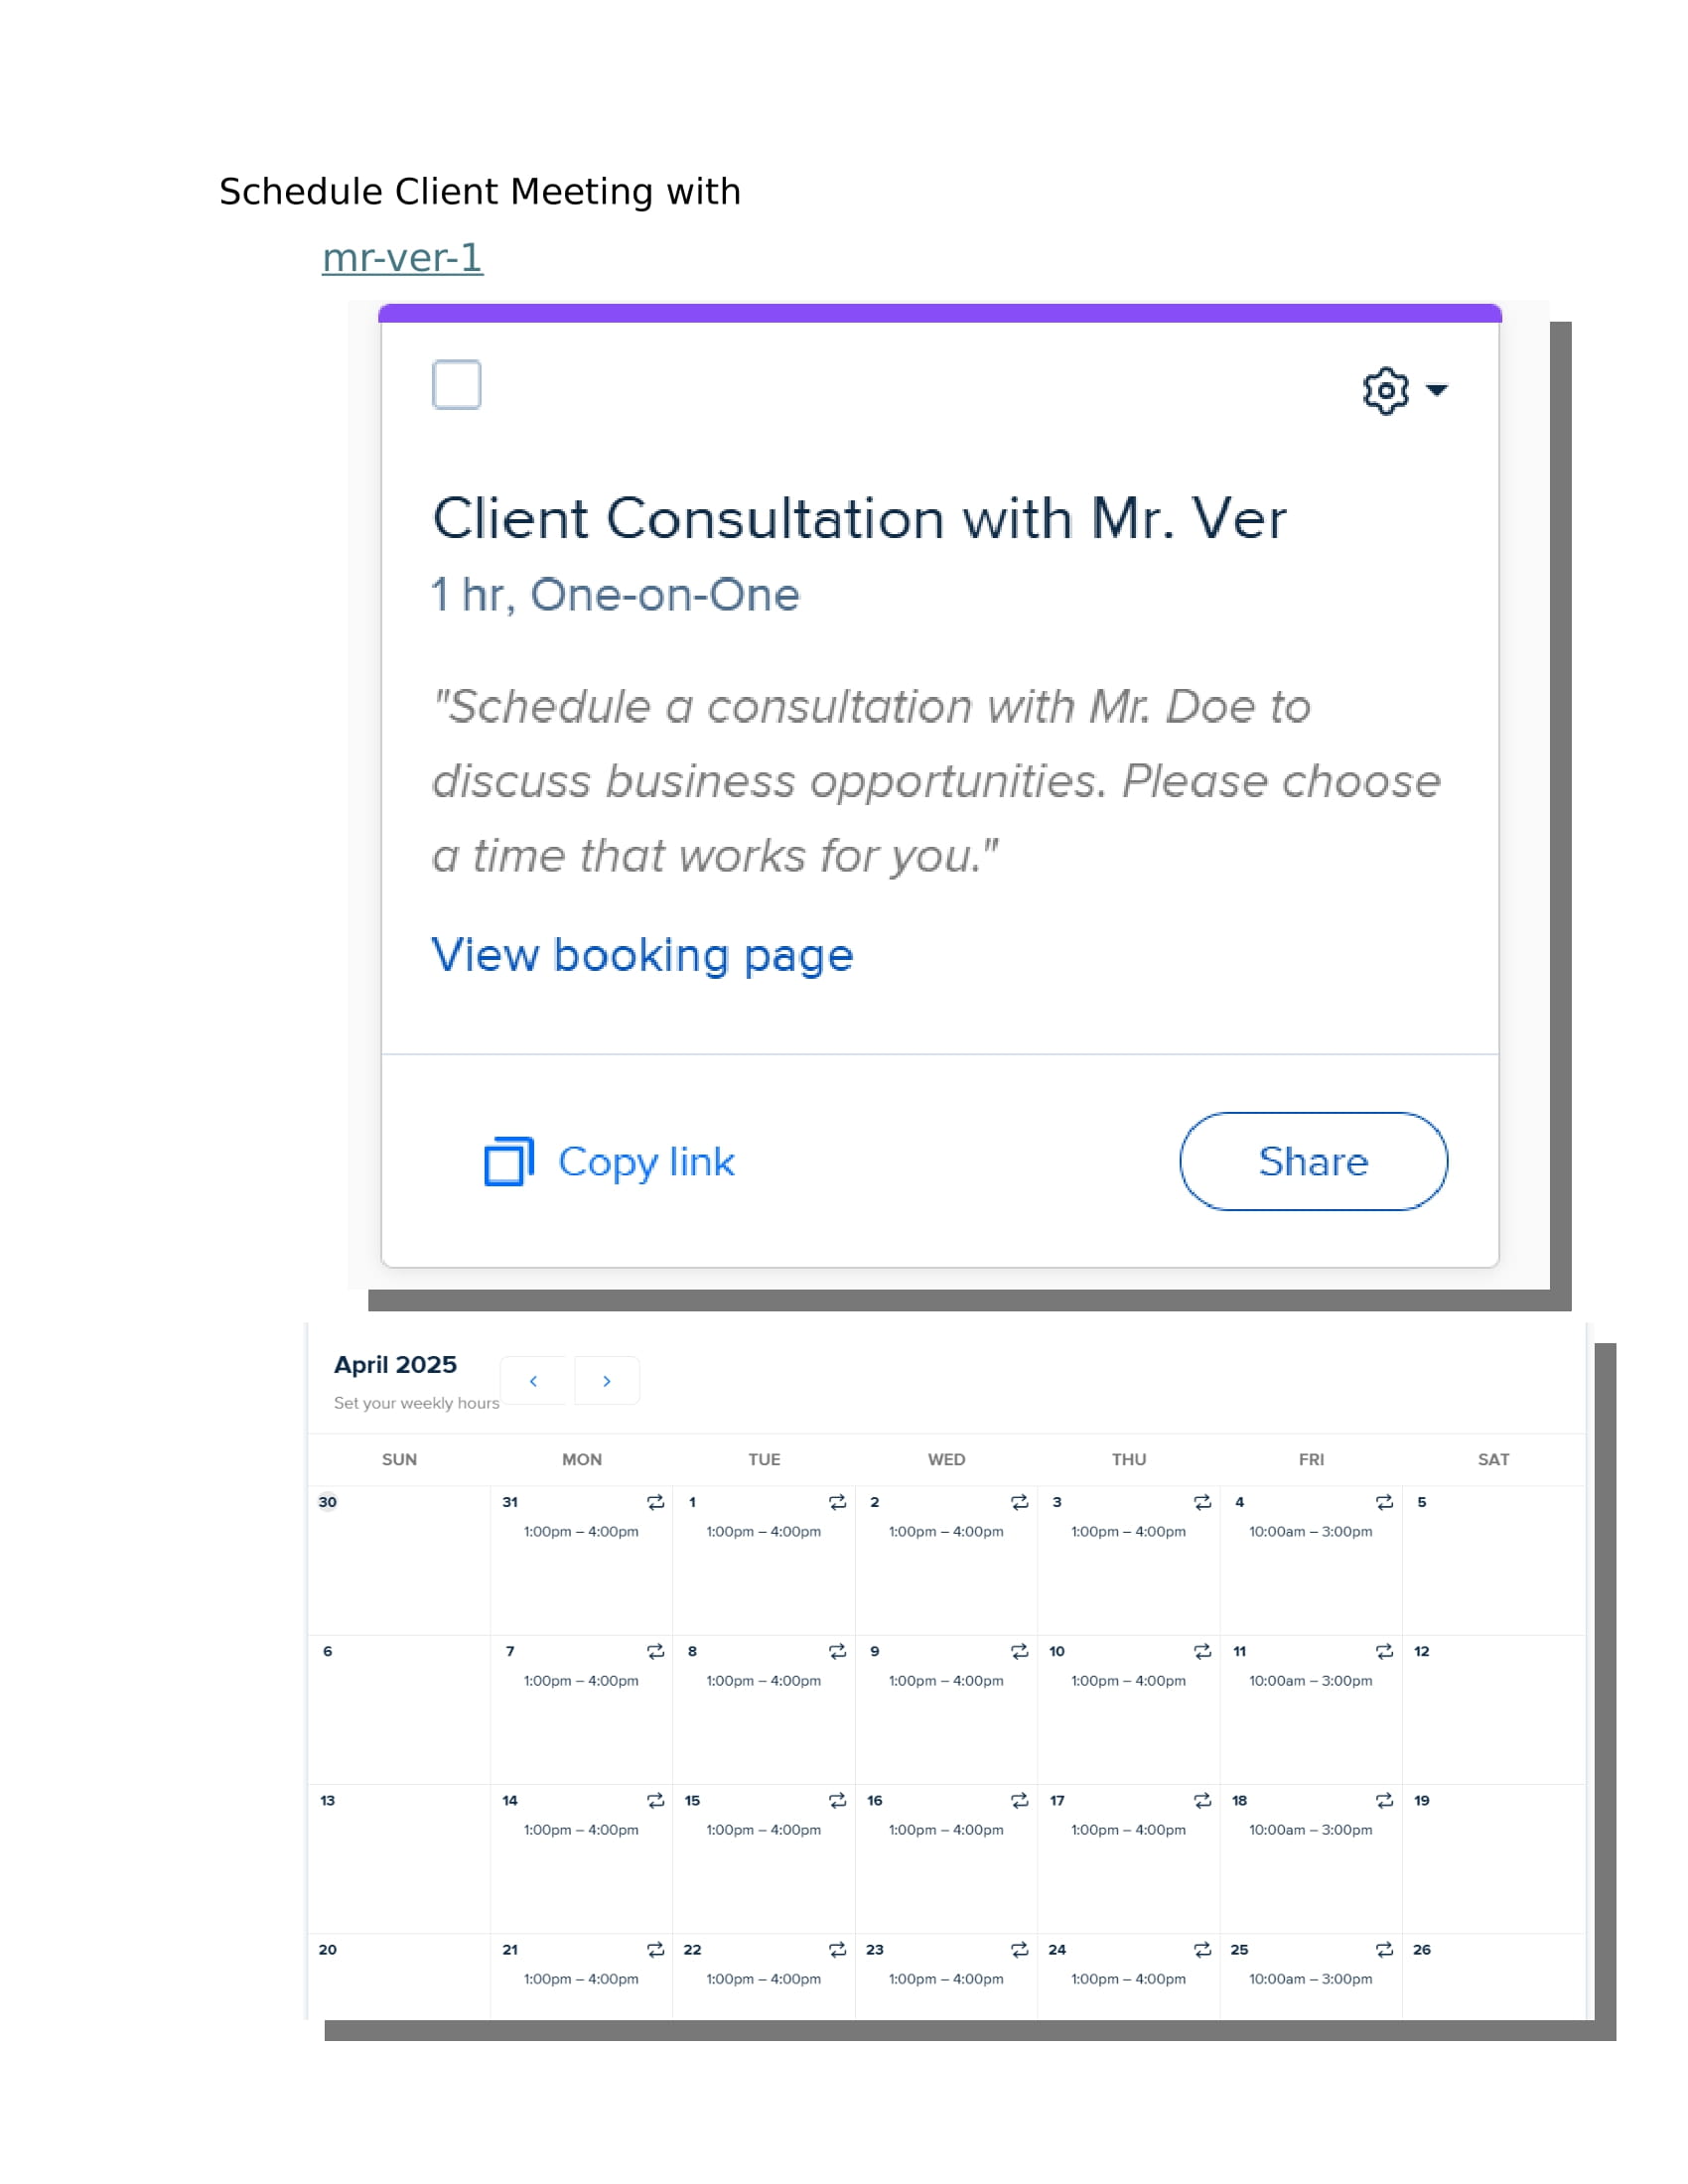1688x2184 pixels.
Task: Tick the event card selection checkbox
Action: [456, 384]
